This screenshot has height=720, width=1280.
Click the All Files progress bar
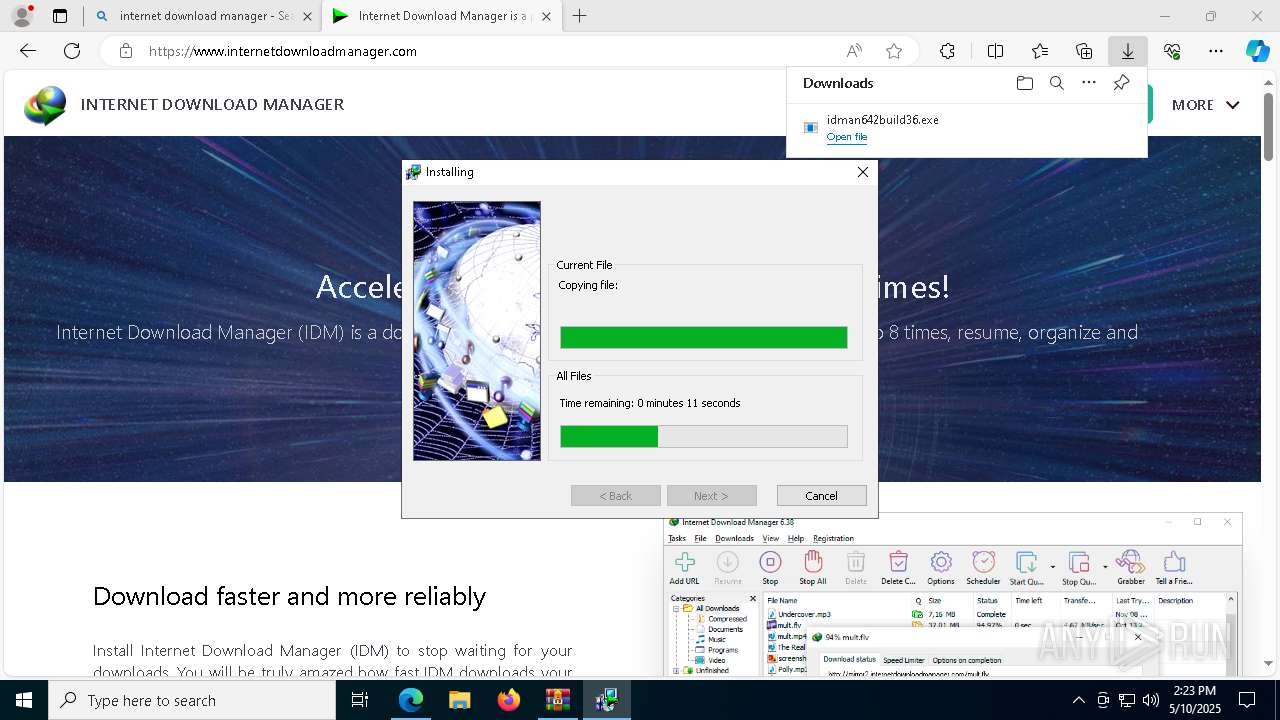tap(703, 436)
